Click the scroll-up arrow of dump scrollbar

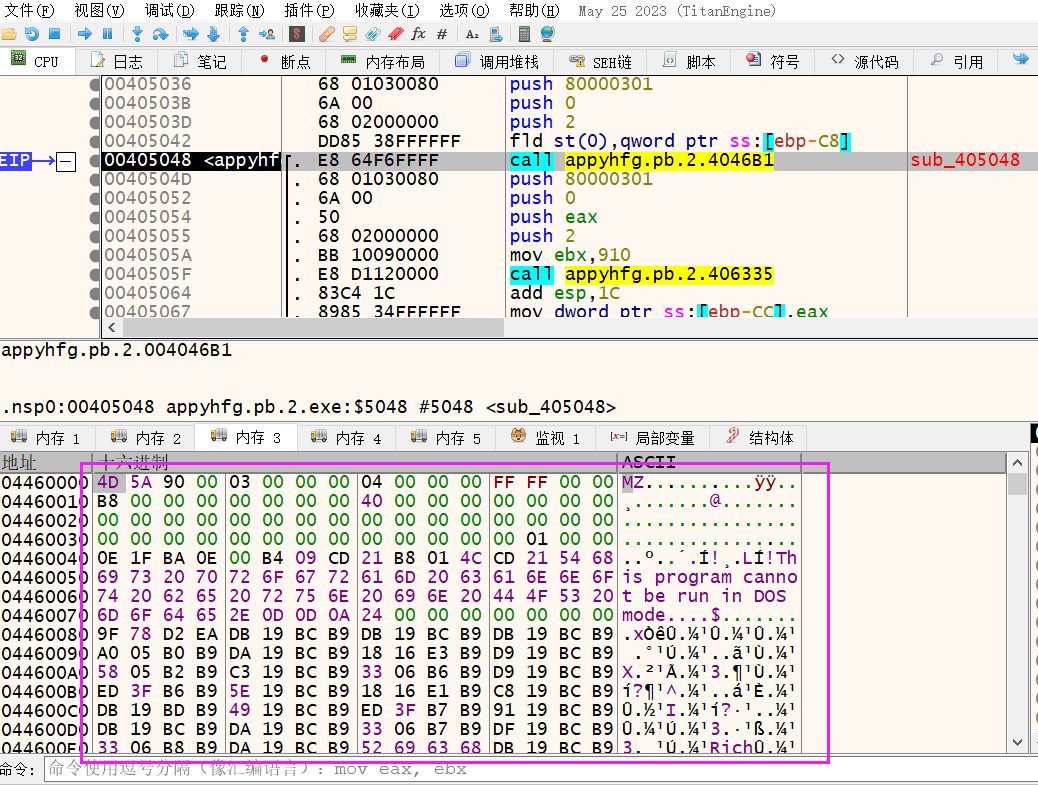pos(1017,463)
